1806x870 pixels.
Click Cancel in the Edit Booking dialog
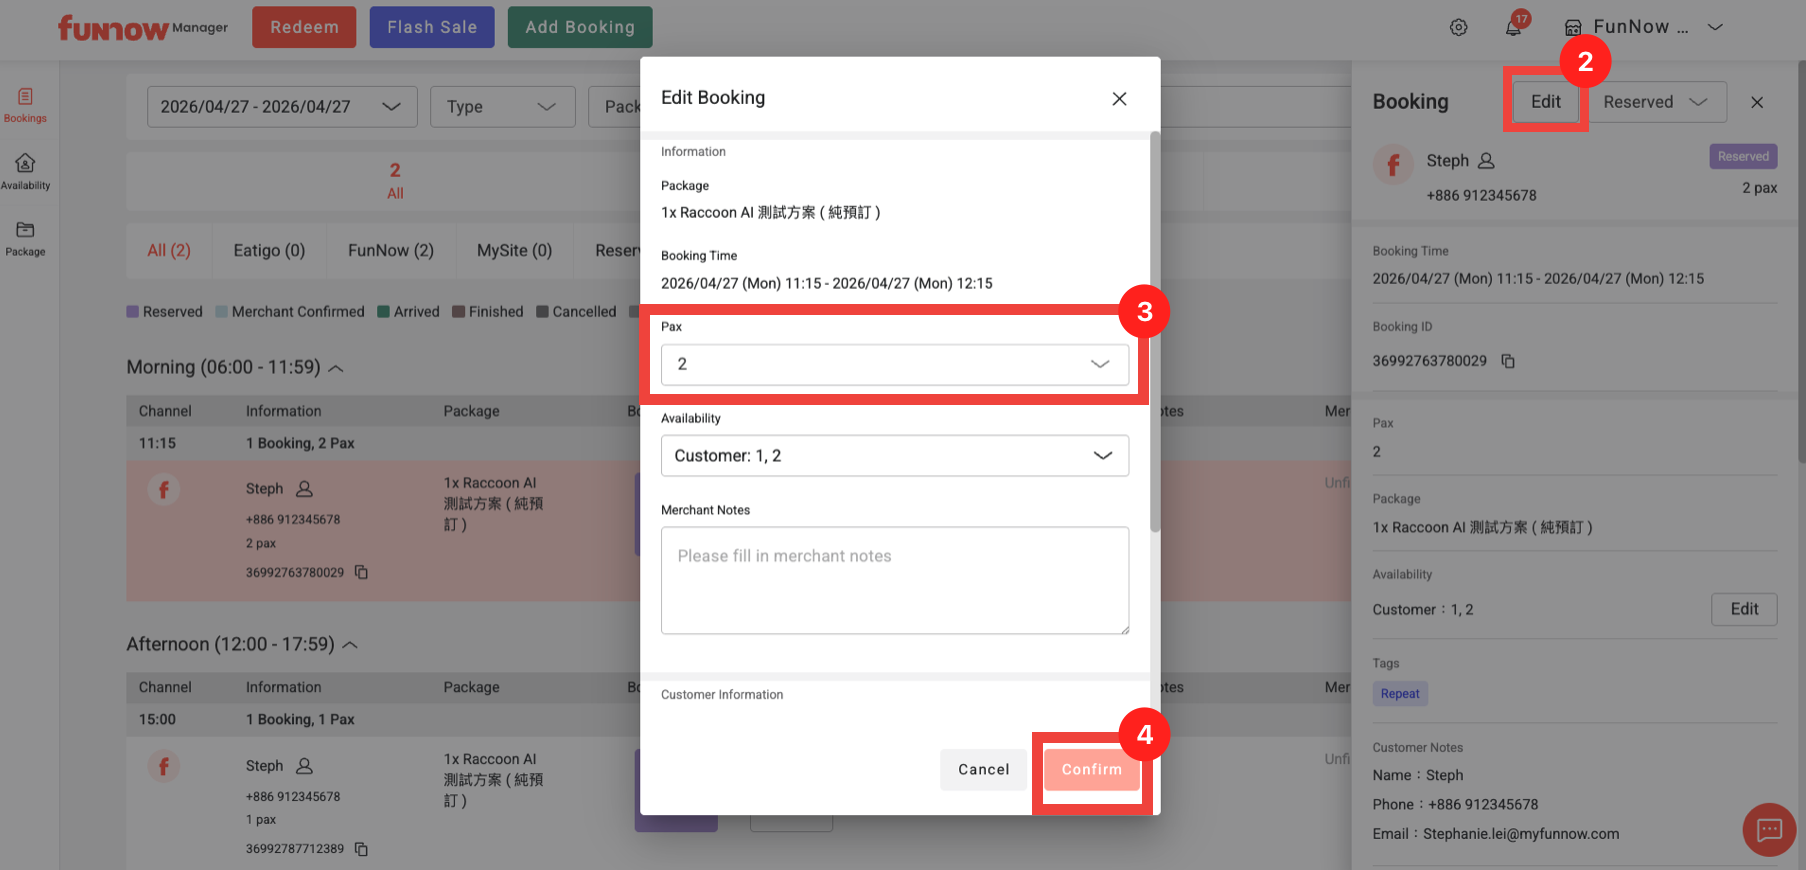[x=983, y=770]
